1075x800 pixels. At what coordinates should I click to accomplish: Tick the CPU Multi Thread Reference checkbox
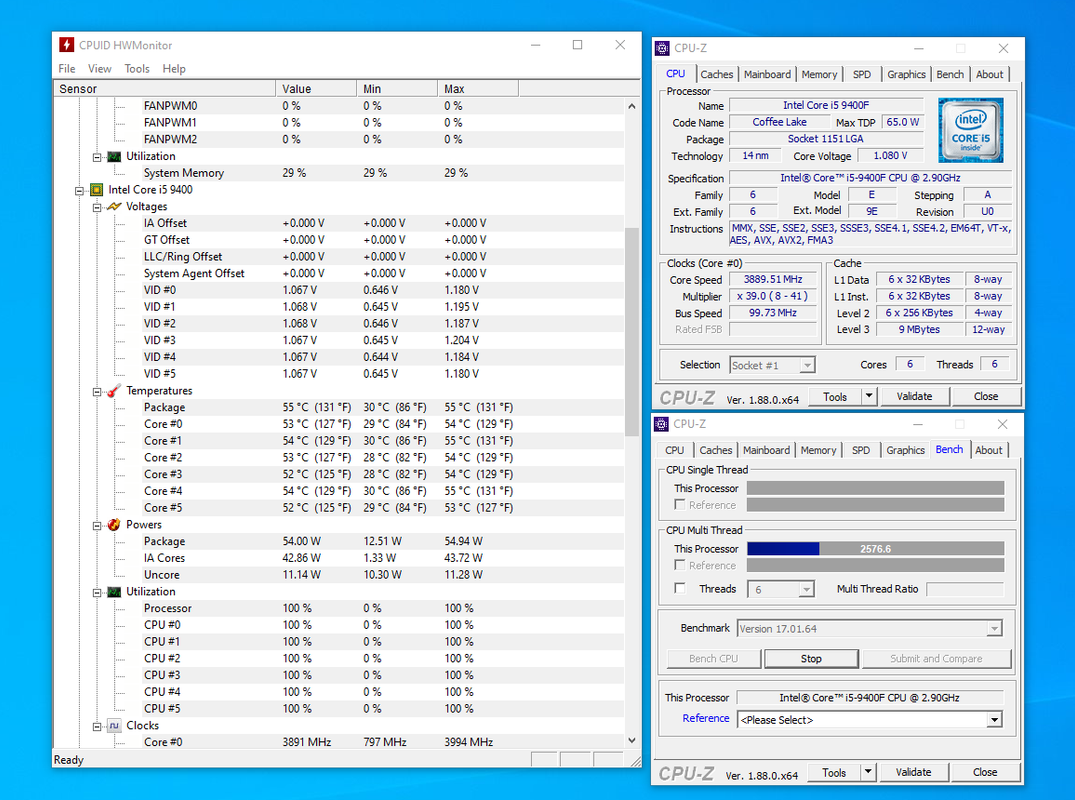pos(680,565)
